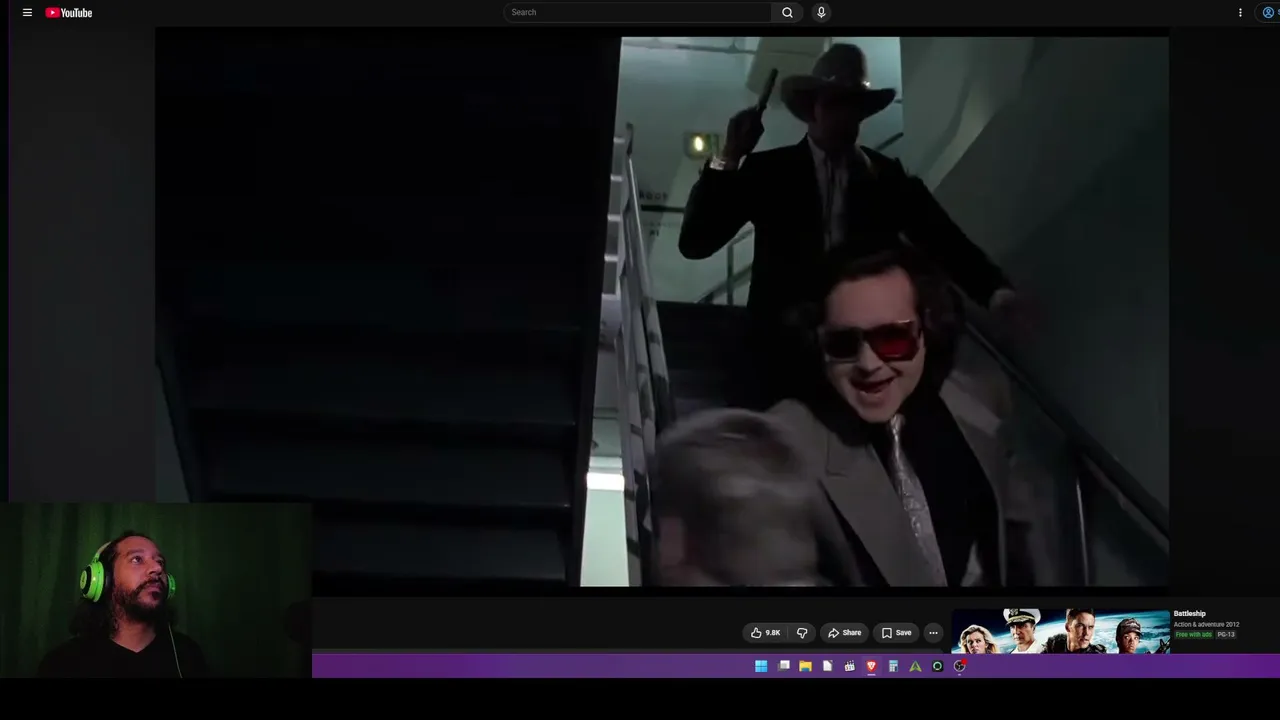Image resolution: width=1280 pixels, height=720 pixels.
Task: Open the green triangle app on taskbar
Action: [x=915, y=666]
